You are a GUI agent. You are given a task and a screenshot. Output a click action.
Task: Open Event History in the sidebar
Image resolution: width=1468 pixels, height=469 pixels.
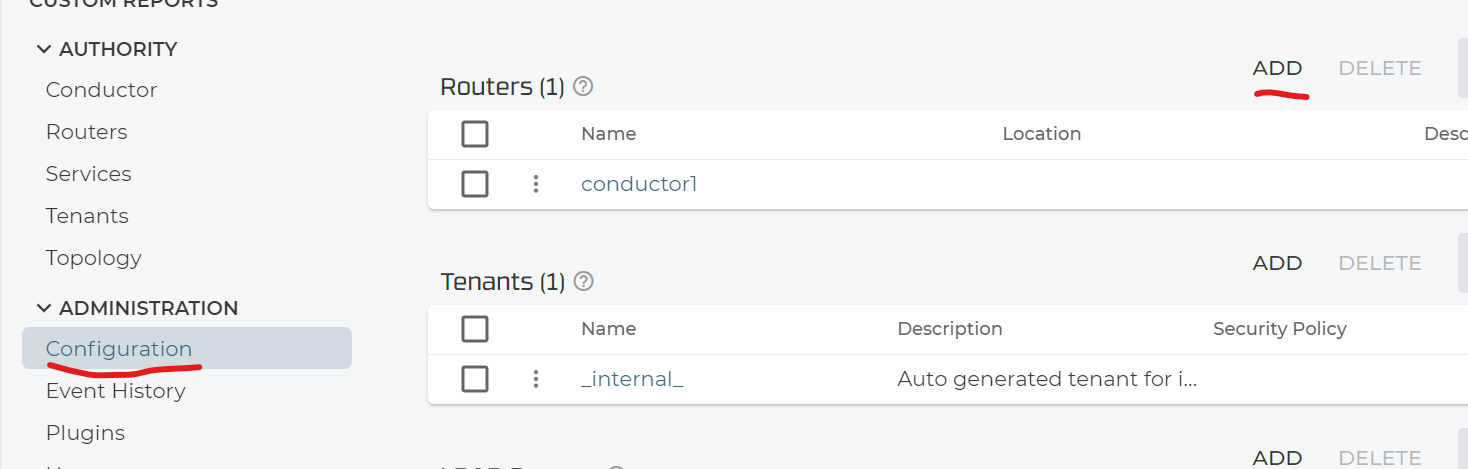pyautogui.click(x=116, y=391)
